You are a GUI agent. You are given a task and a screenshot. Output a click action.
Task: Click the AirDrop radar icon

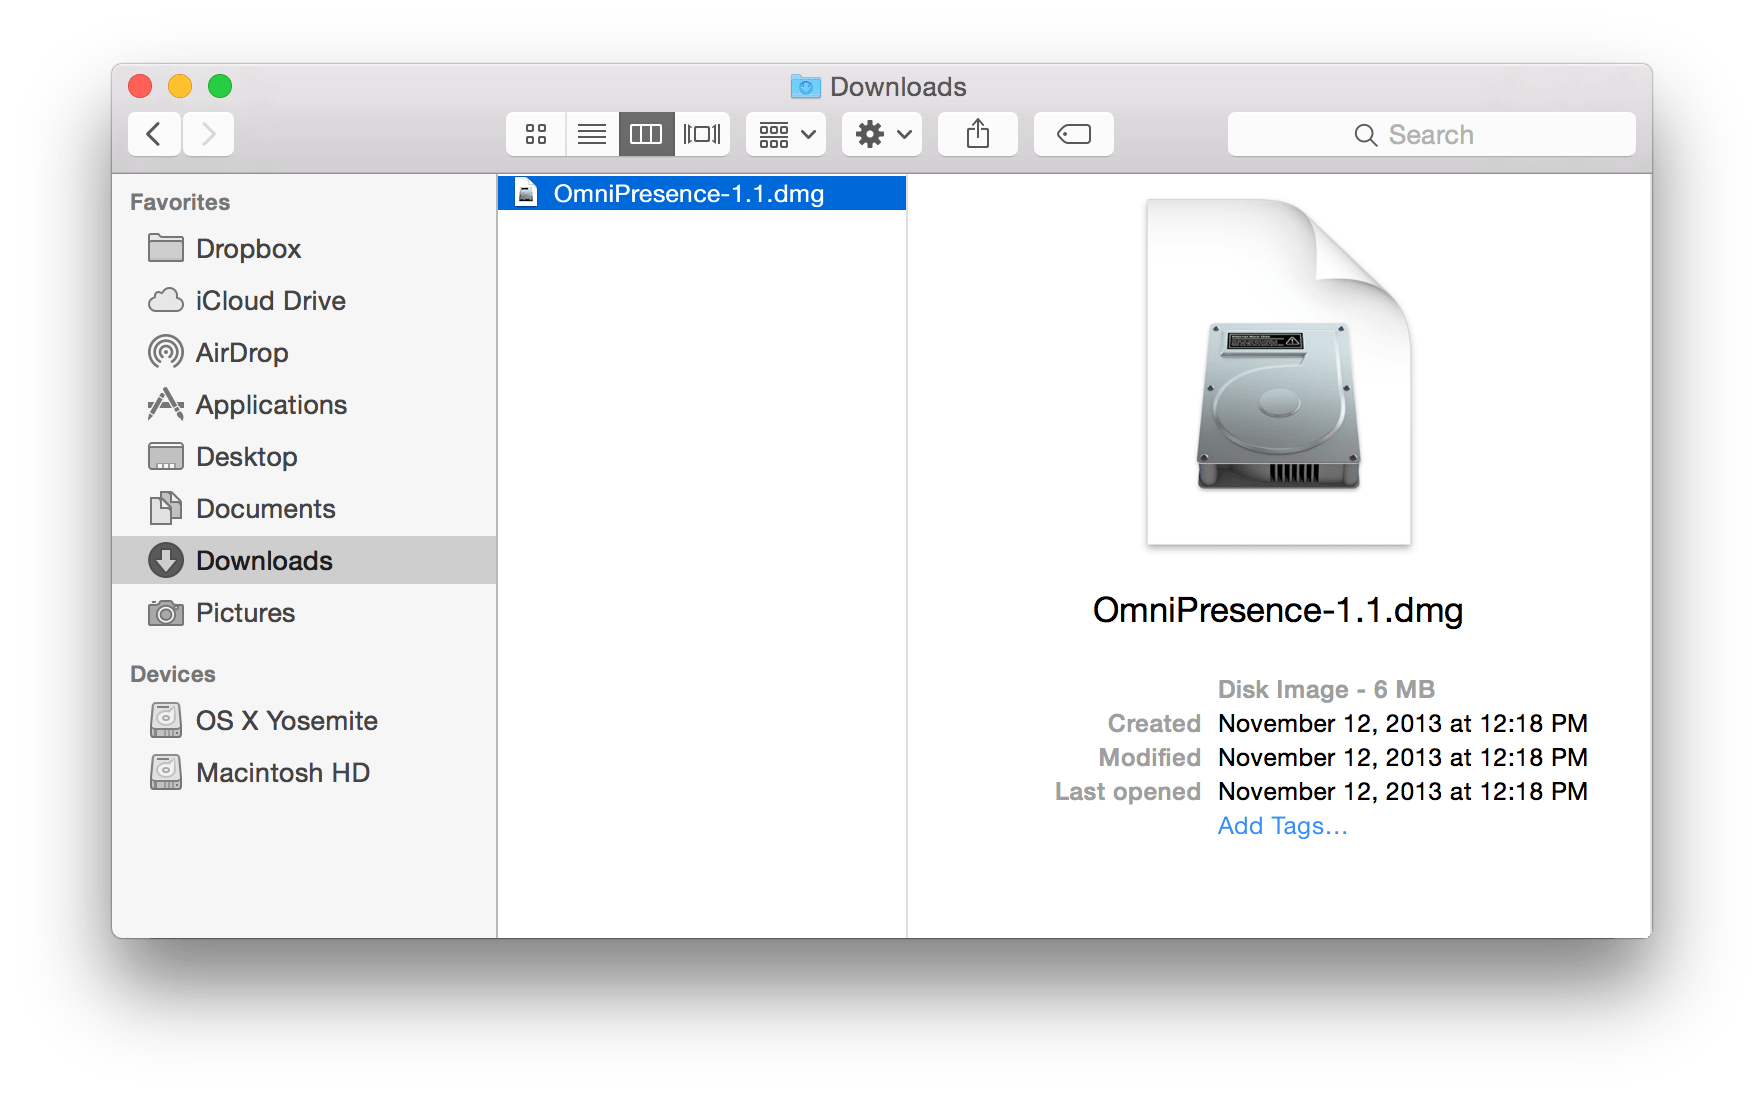pos(166,352)
